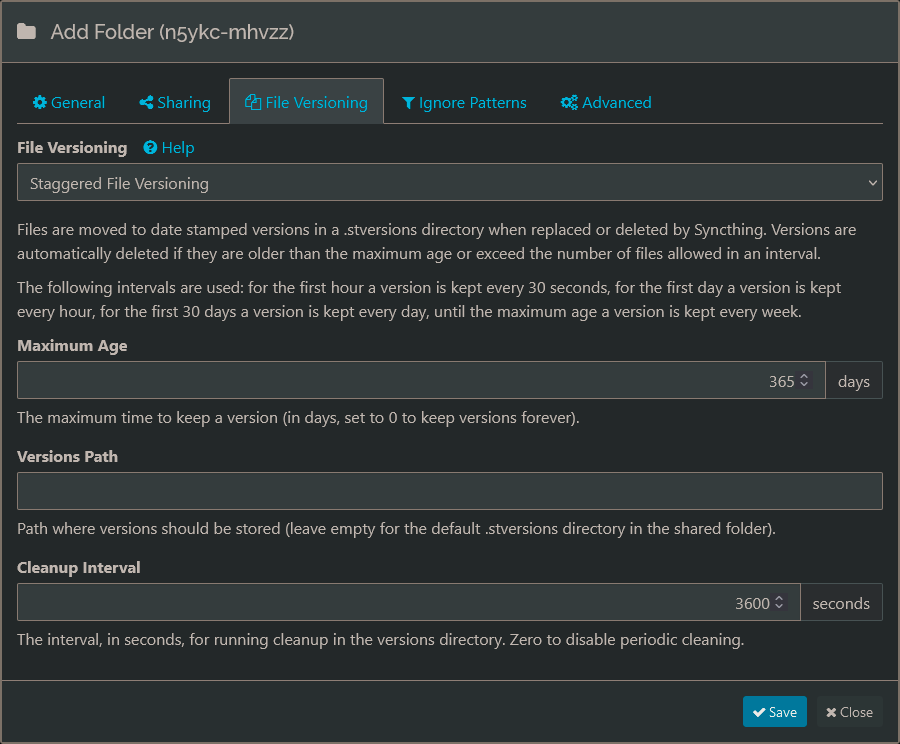Open the Ignore Patterns tab
The height and width of the screenshot is (744, 900).
tap(464, 103)
